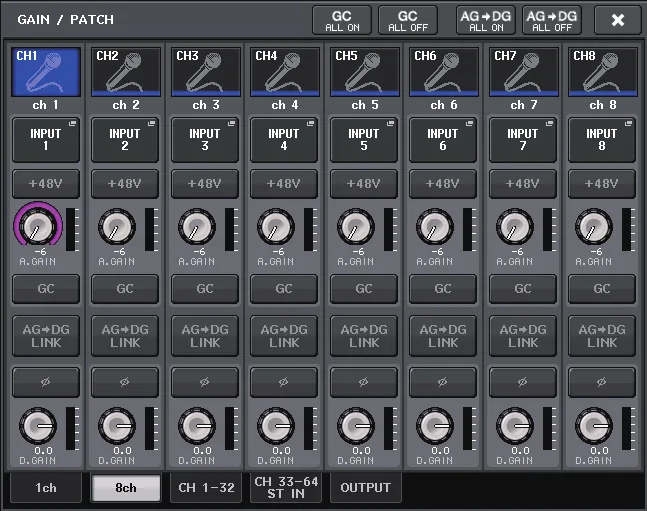The image size is (647, 511).
Task: Select the ch 7 D.GAIN knob
Action: coord(515,426)
